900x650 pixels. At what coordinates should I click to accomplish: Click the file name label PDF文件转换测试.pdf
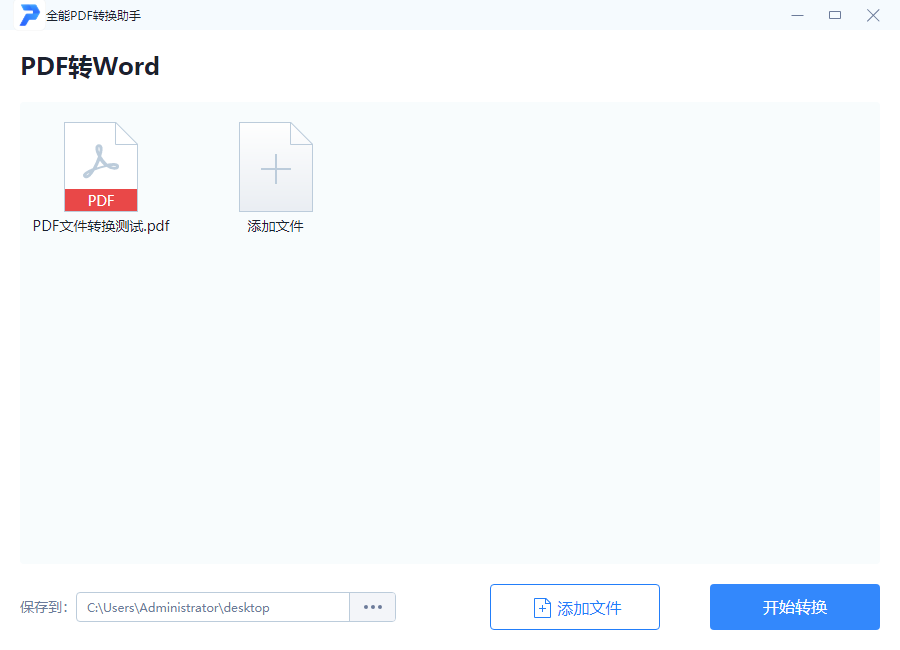[x=101, y=226]
